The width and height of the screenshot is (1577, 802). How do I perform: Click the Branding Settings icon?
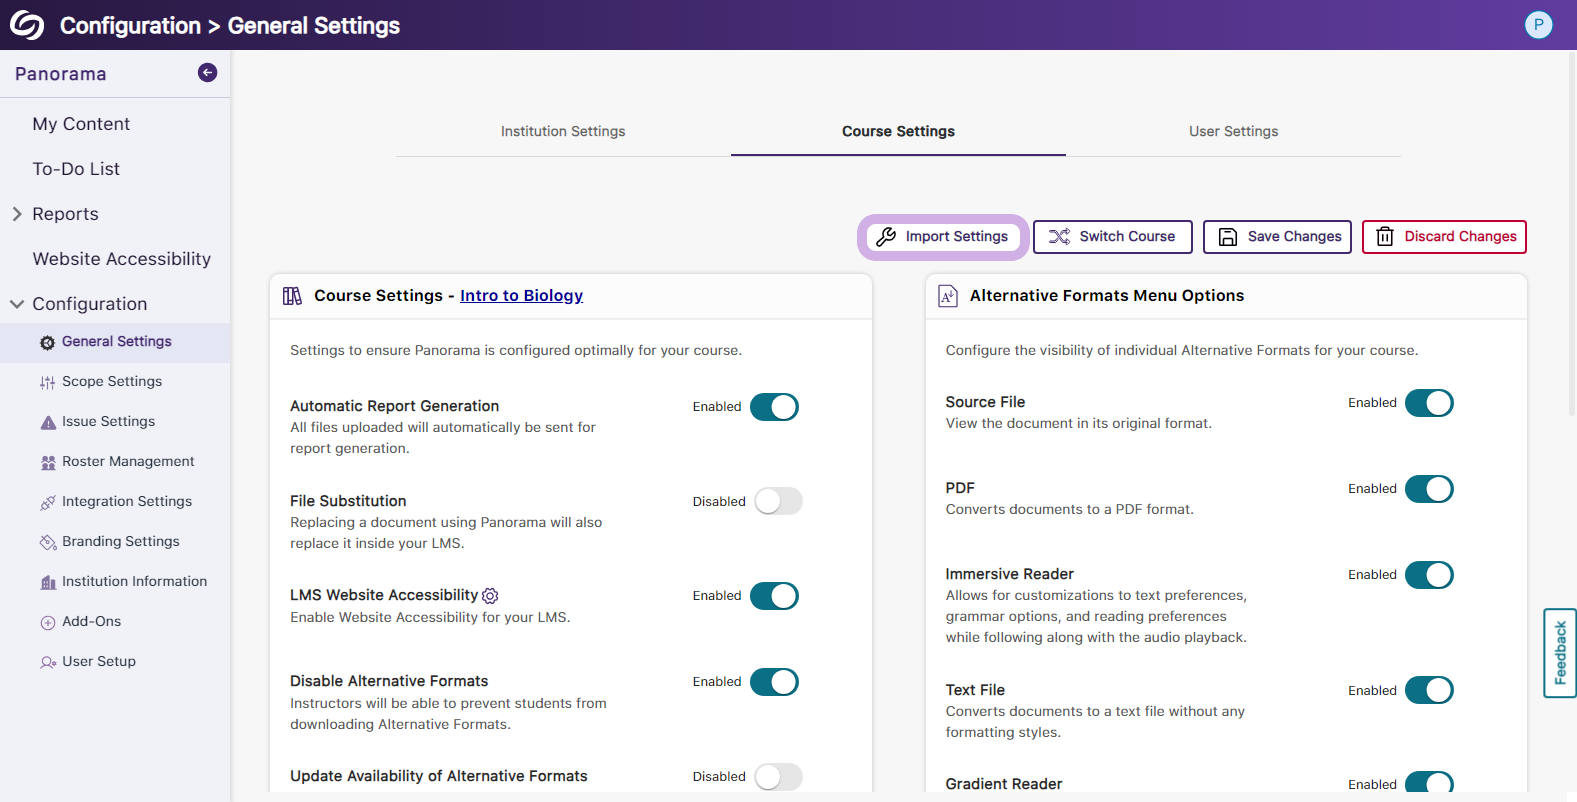[48, 542]
